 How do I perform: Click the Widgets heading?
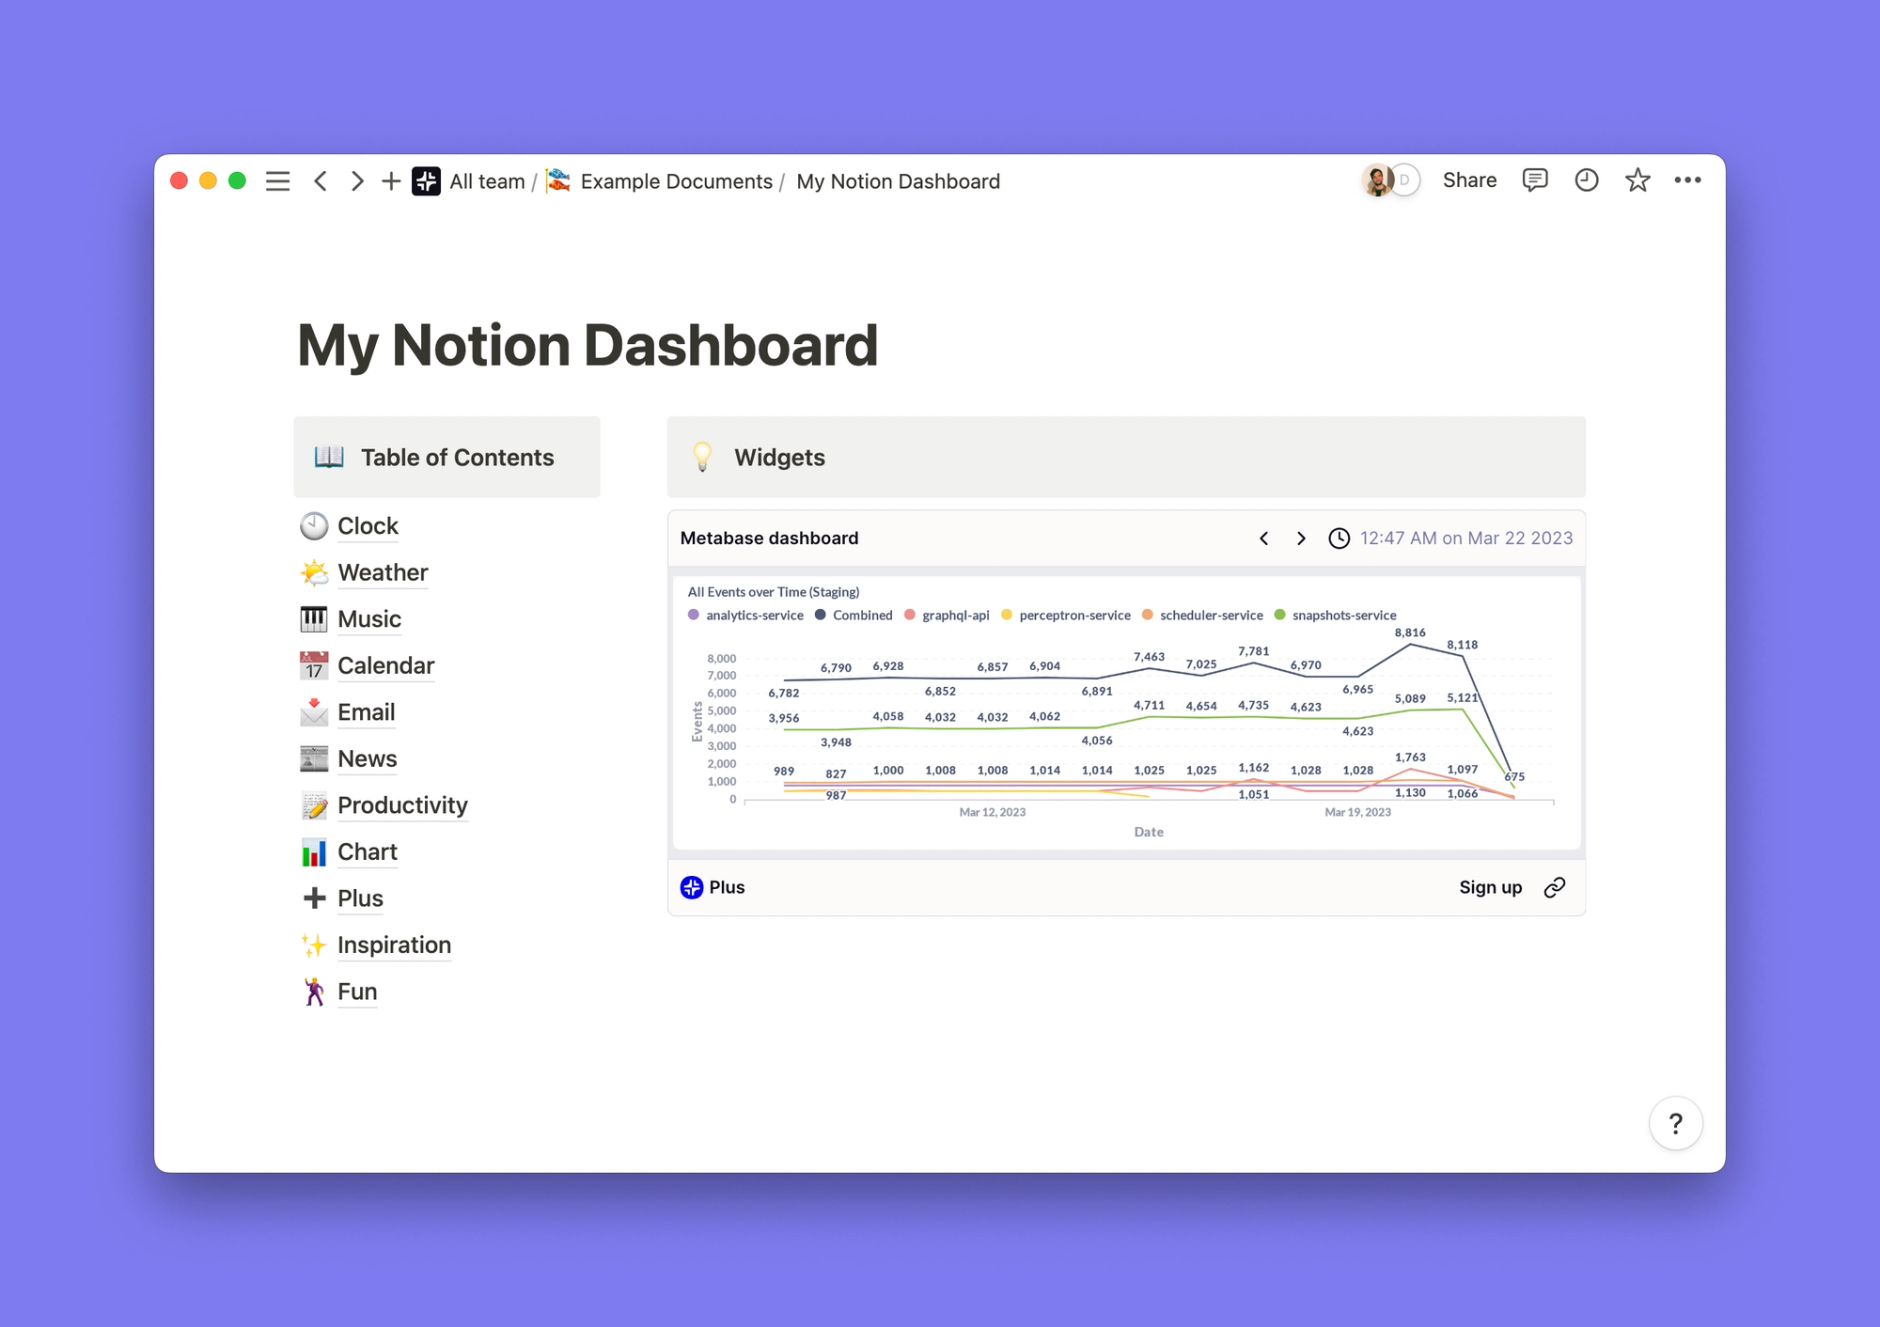pos(779,457)
